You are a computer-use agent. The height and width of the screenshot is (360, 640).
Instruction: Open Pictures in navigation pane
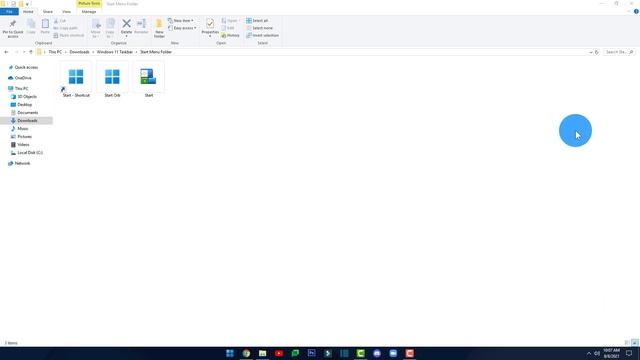pyautogui.click(x=21, y=137)
